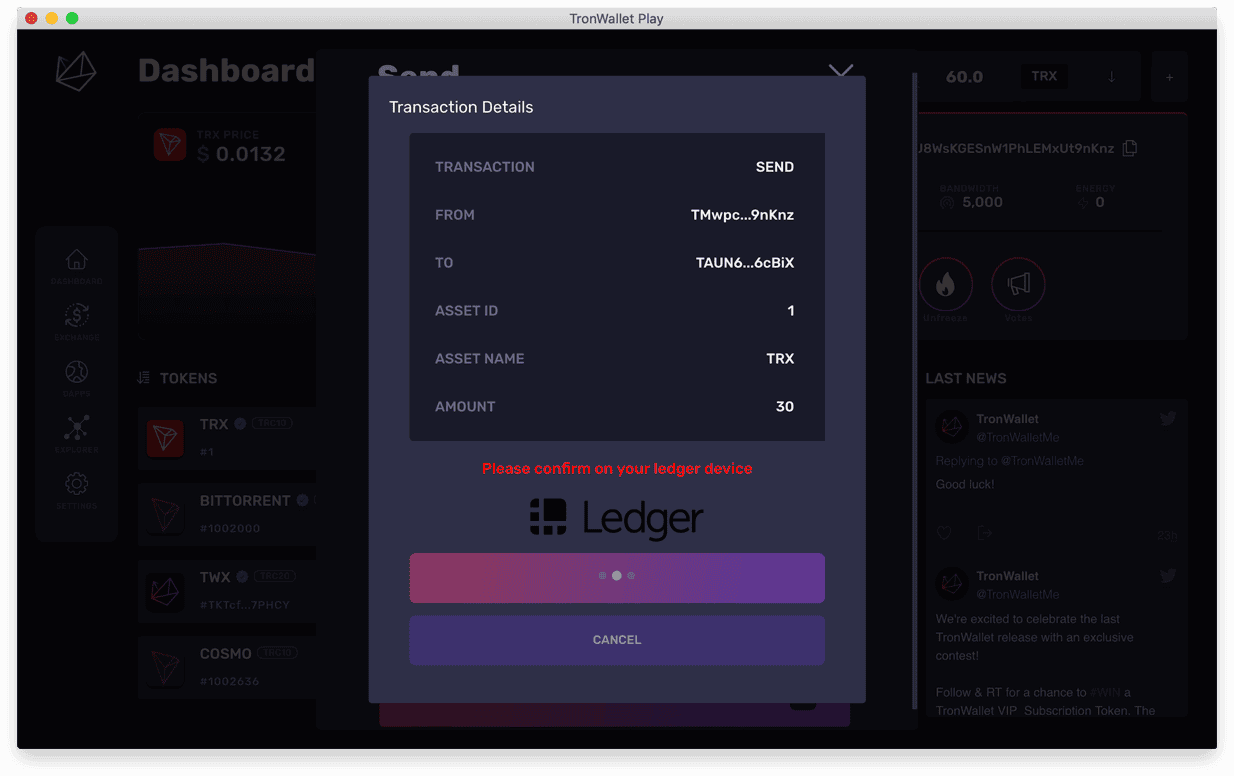This screenshot has height=776, width=1234.
Task: Select the TWX token icon
Action: click(165, 591)
